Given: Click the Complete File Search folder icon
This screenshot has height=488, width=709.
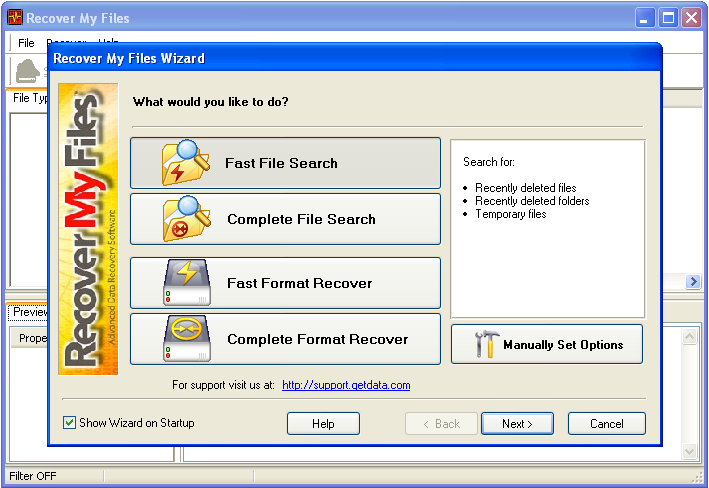Looking at the screenshot, I should (186, 219).
